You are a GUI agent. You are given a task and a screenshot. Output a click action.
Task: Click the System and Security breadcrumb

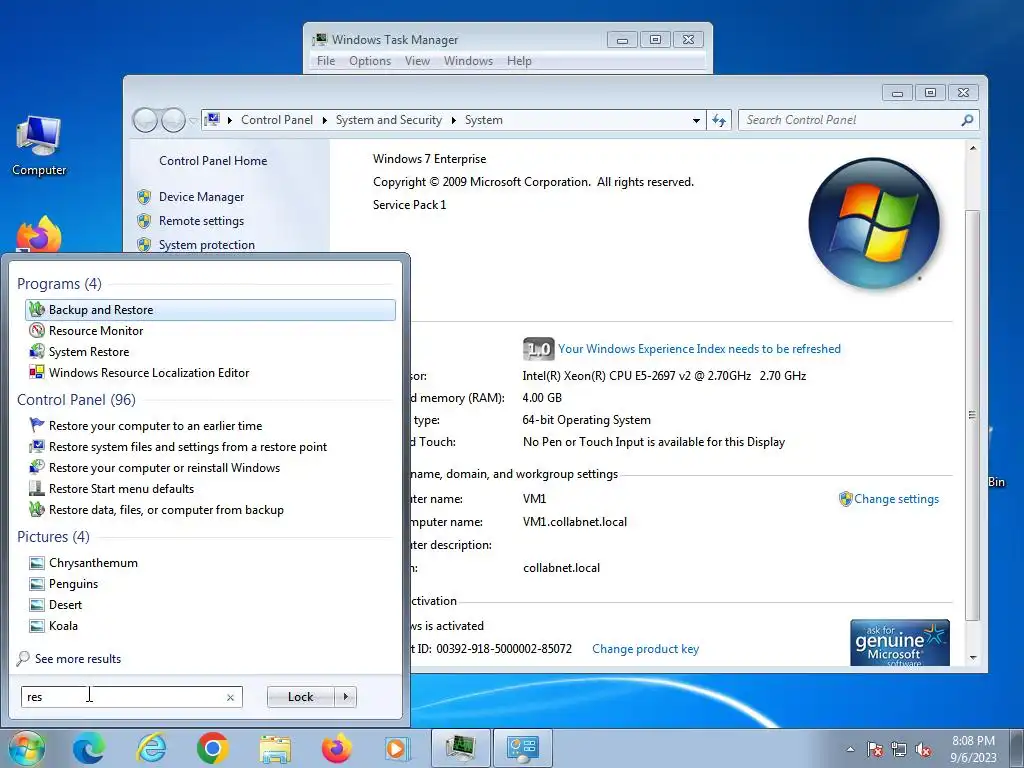pos(389,120)
